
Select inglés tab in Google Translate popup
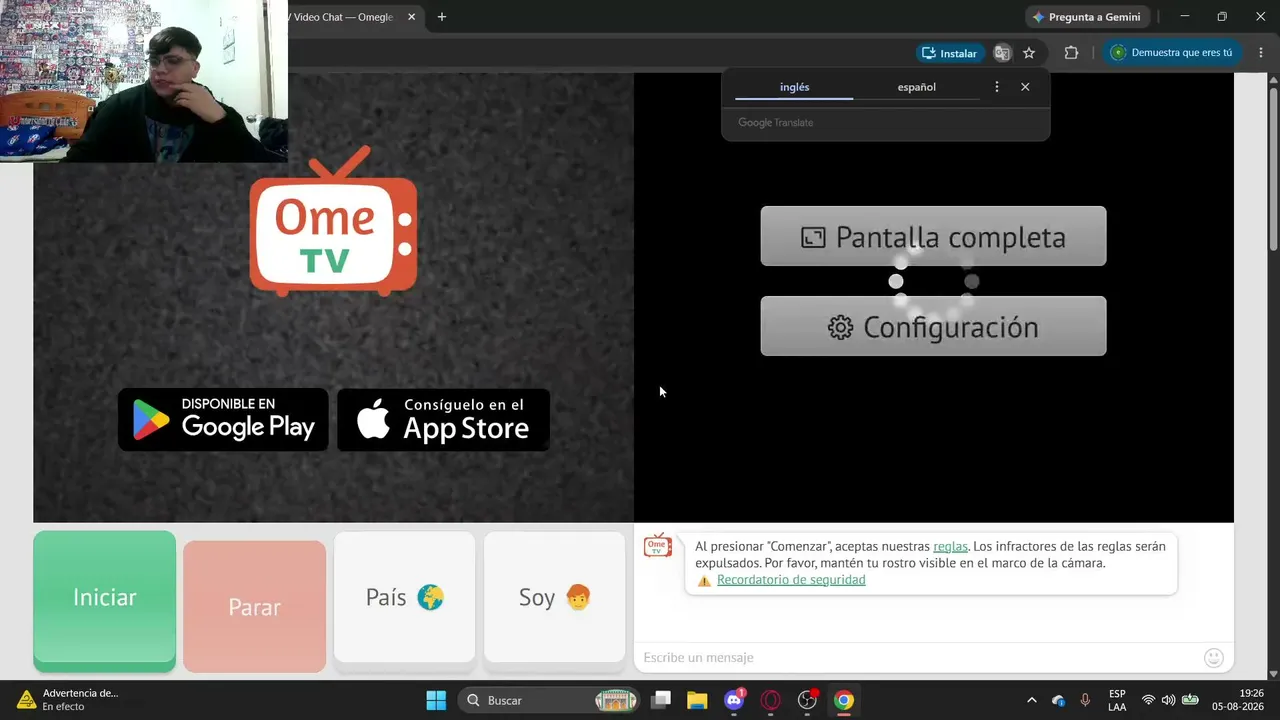794,87
